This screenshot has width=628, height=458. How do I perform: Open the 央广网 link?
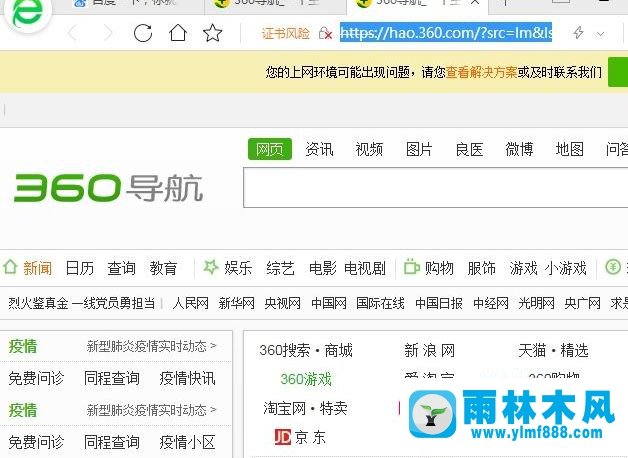click(x=582, y=303)
